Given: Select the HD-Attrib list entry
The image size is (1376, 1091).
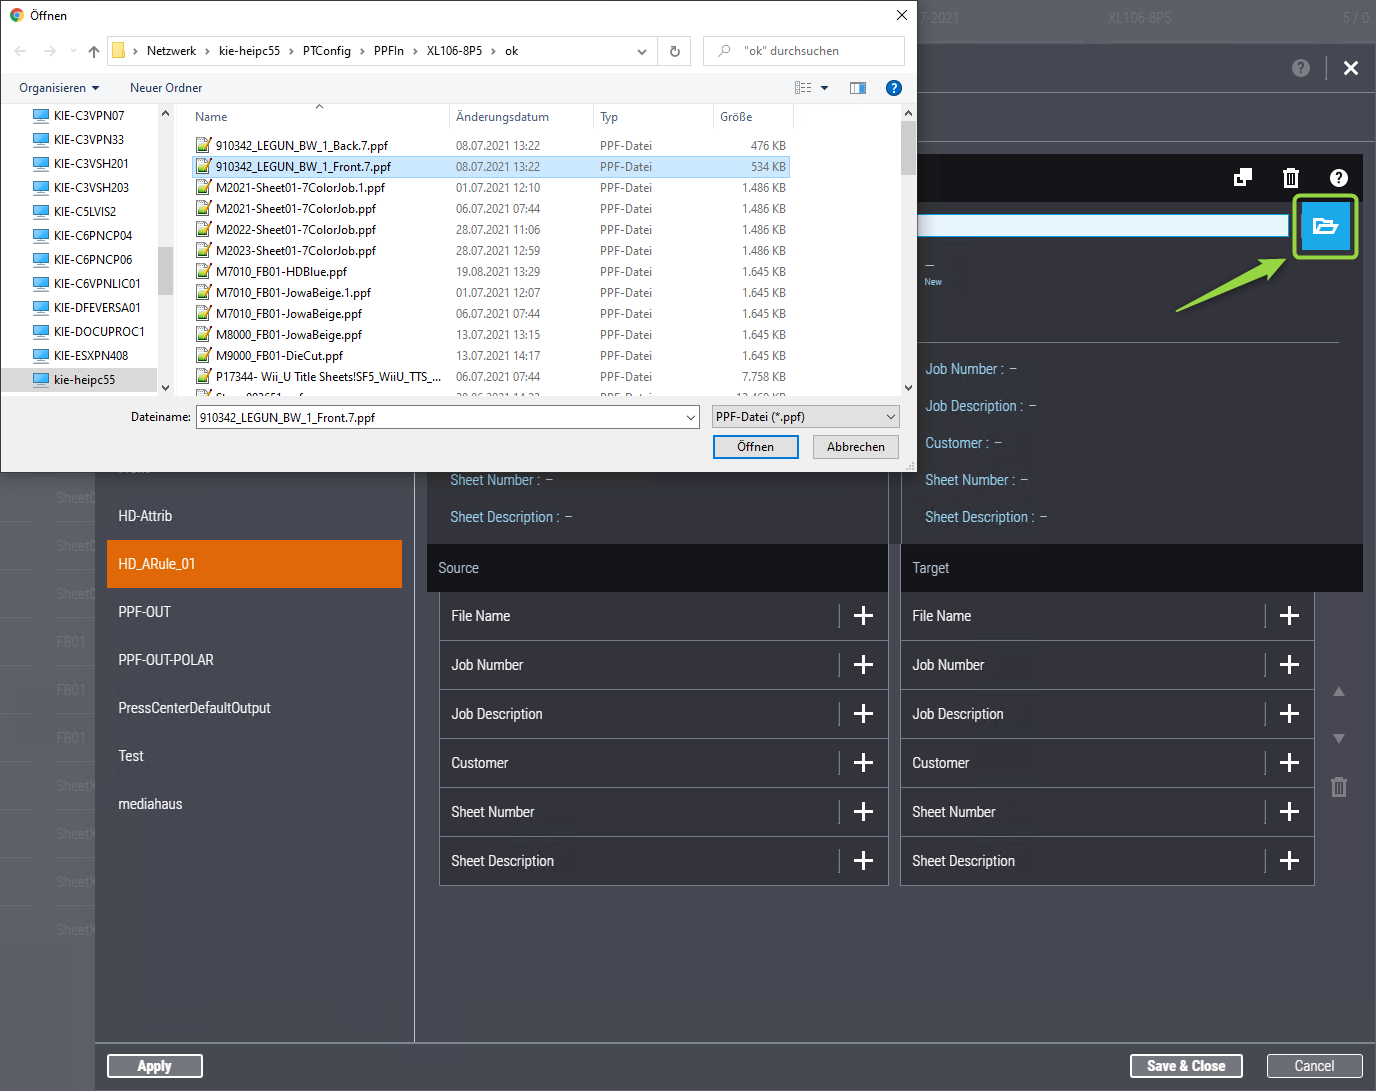Looking at the screenshot, I should 145,516.
